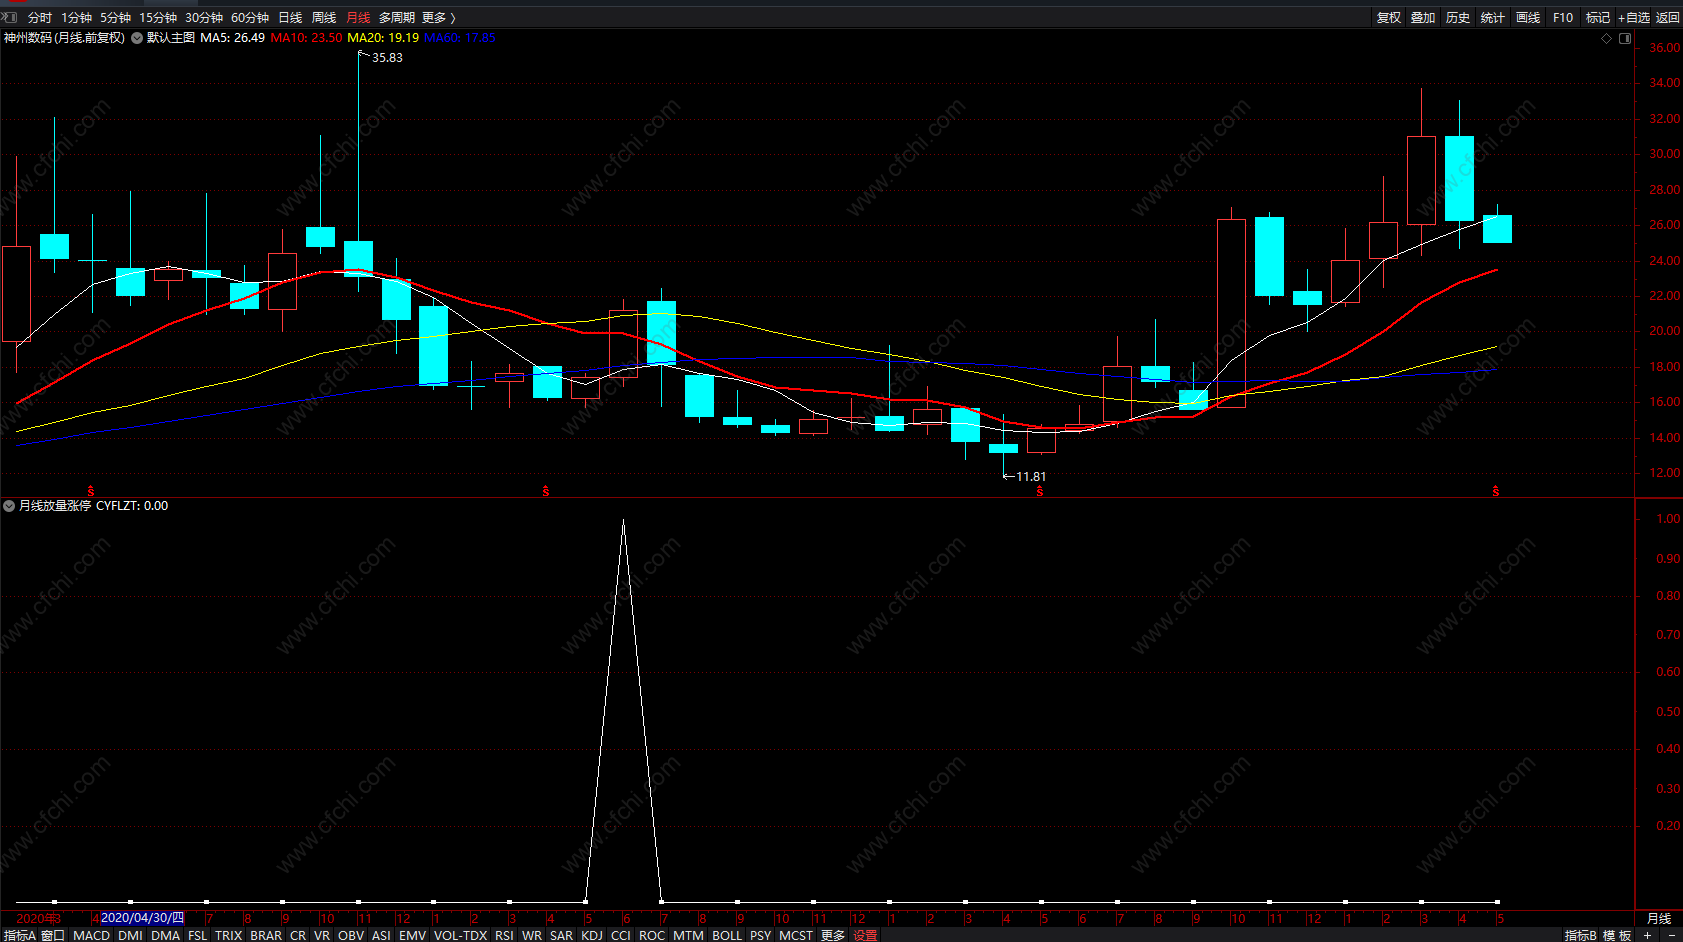Image resolution: width=1683 pixels, height=942 pixels.
Task: Switch indicator to DMI
Action: pos(130,935)
